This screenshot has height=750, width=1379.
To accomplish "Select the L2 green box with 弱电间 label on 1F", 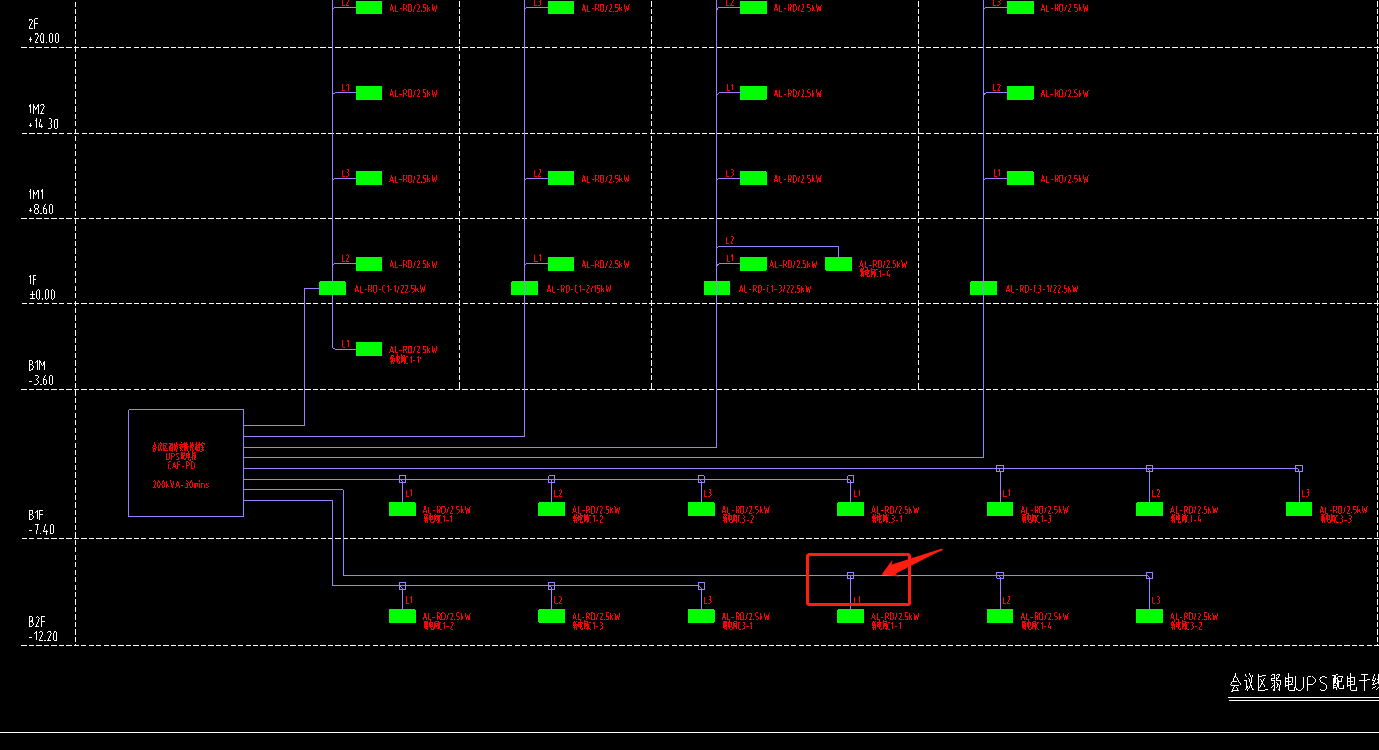I will (x=838, y=264).
